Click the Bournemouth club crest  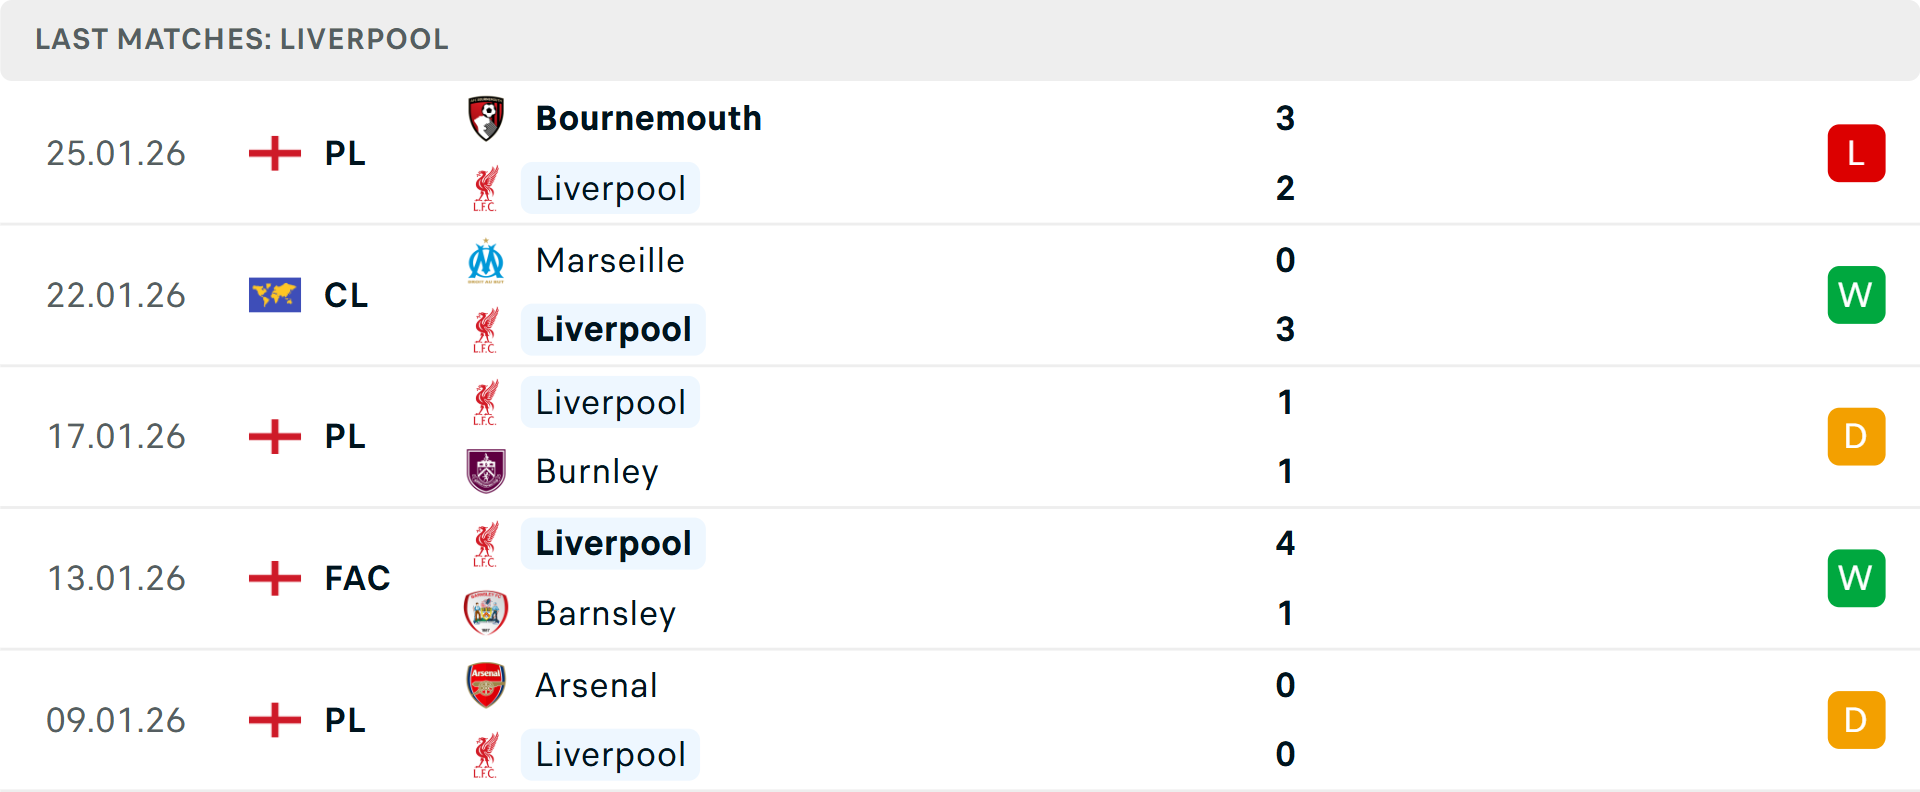tap(486, 119)
